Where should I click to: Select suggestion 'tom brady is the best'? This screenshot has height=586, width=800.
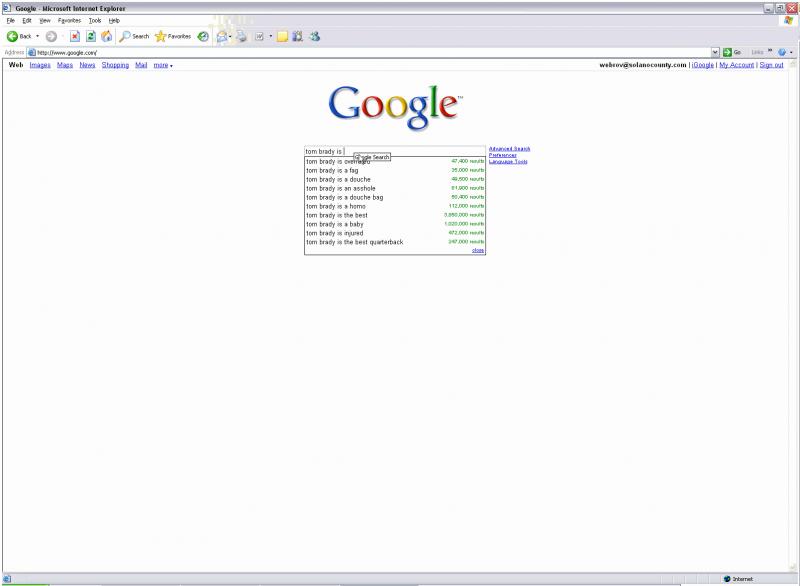point(395,215)
